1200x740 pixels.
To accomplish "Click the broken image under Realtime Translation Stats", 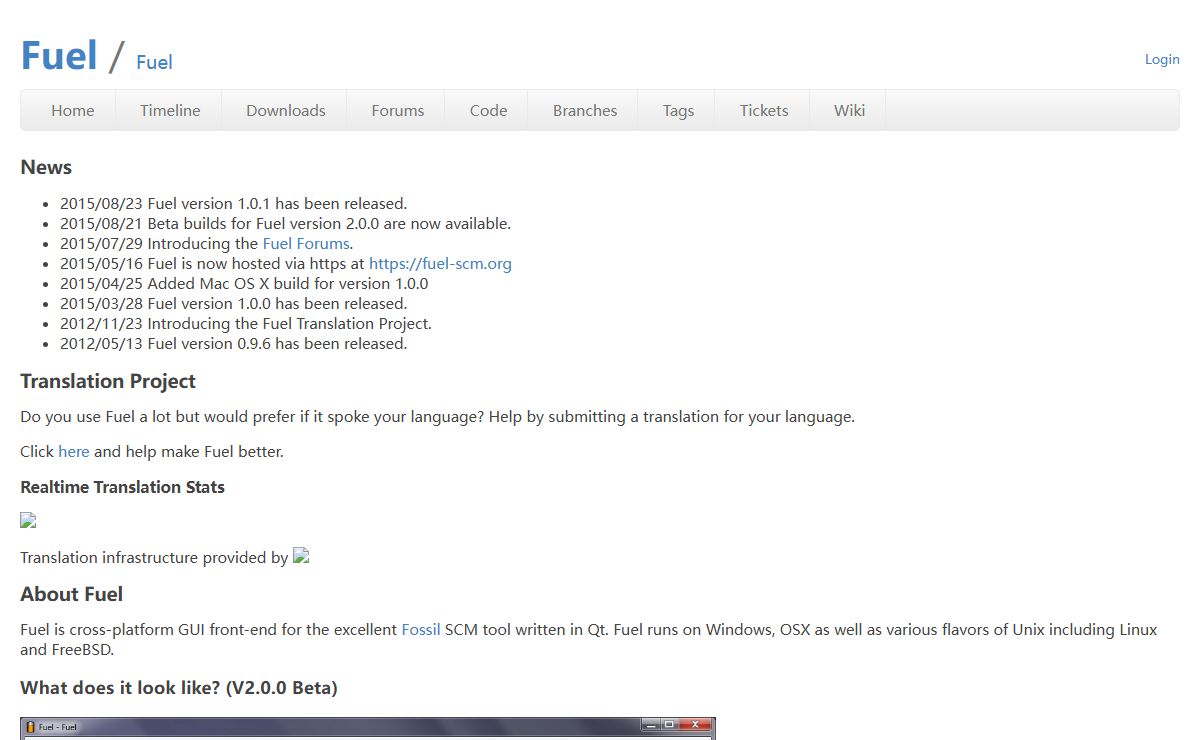I will 28,520.
